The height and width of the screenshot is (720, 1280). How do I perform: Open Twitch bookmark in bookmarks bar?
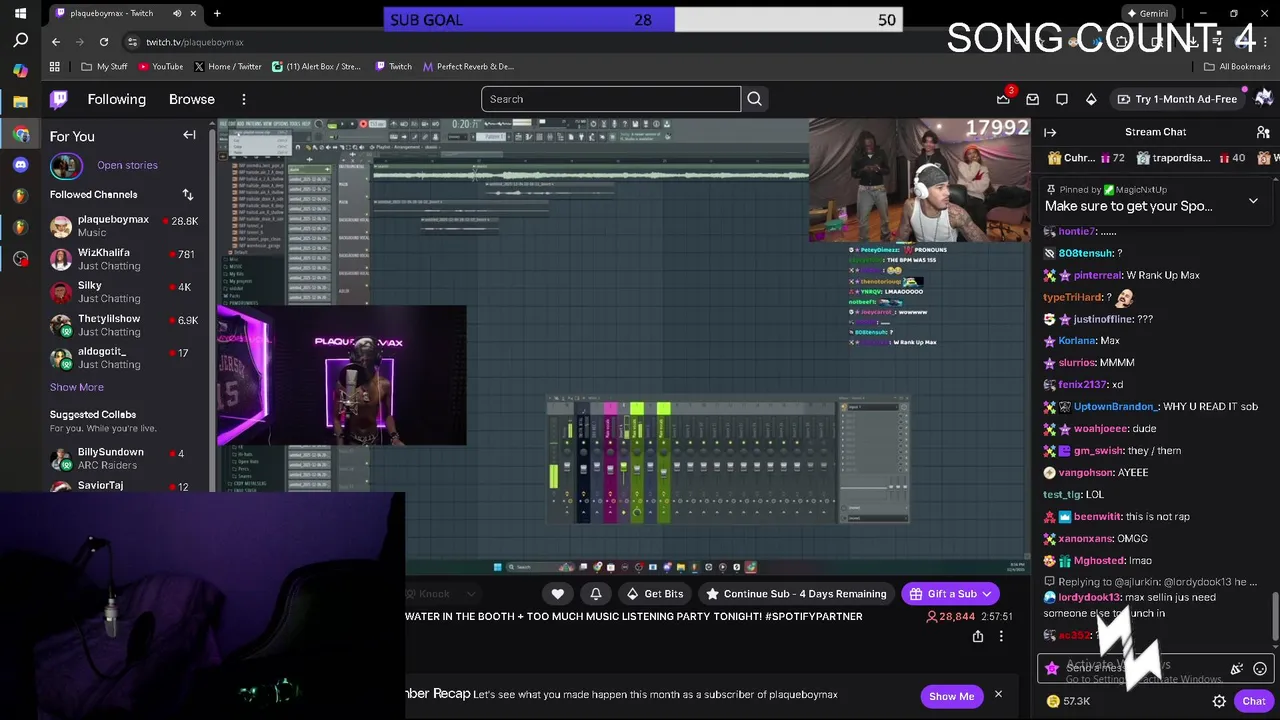pyautogui.click(x=393, y=67)
